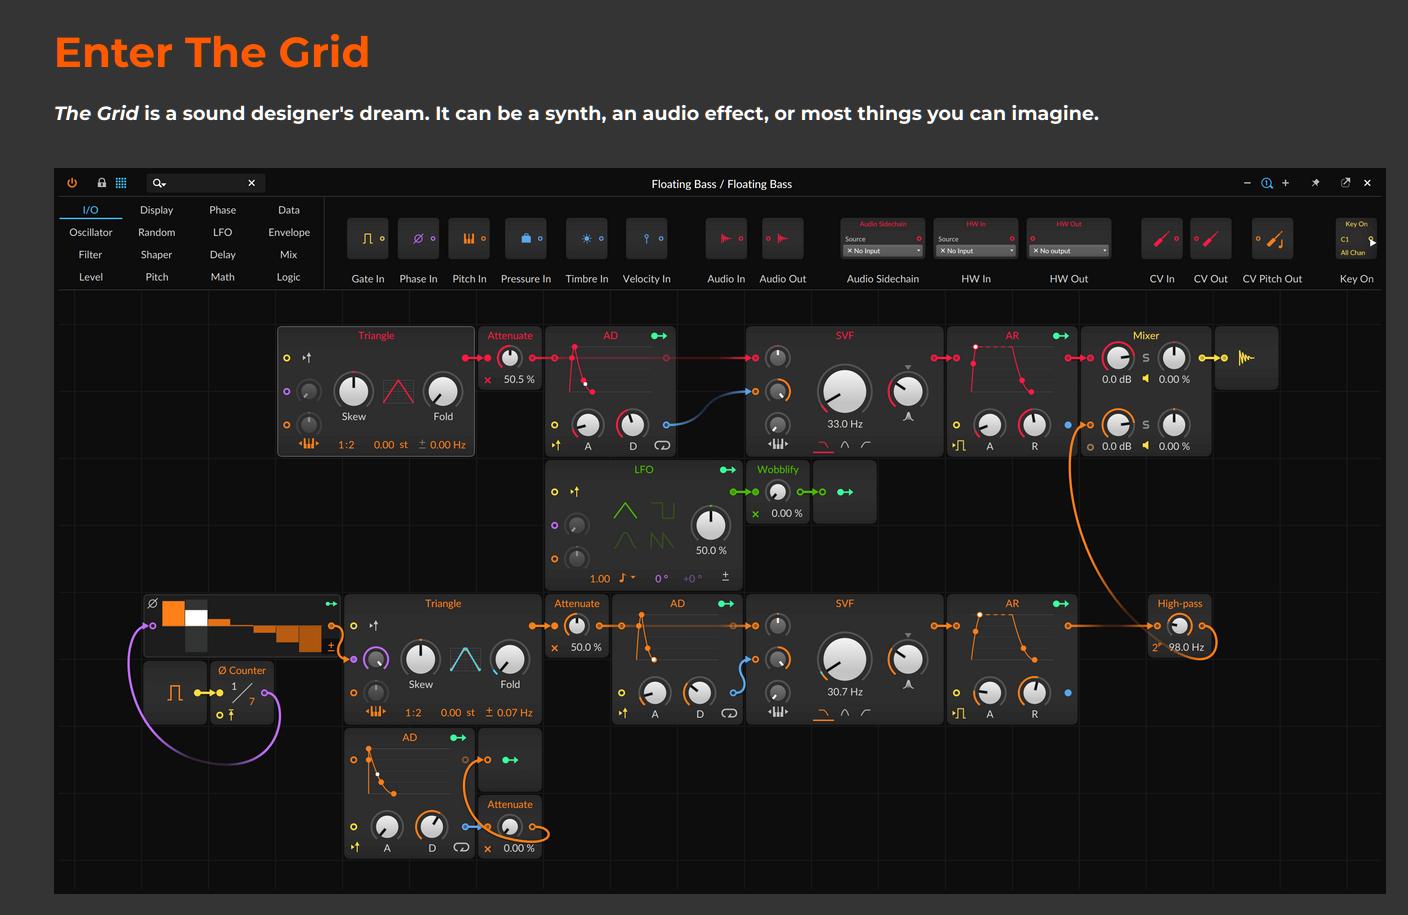Image resolution: width=1408 pixels, height=915 pixels.
Task: Select the CV Pitch Out module icon
Action: [x=1272, y=239]
